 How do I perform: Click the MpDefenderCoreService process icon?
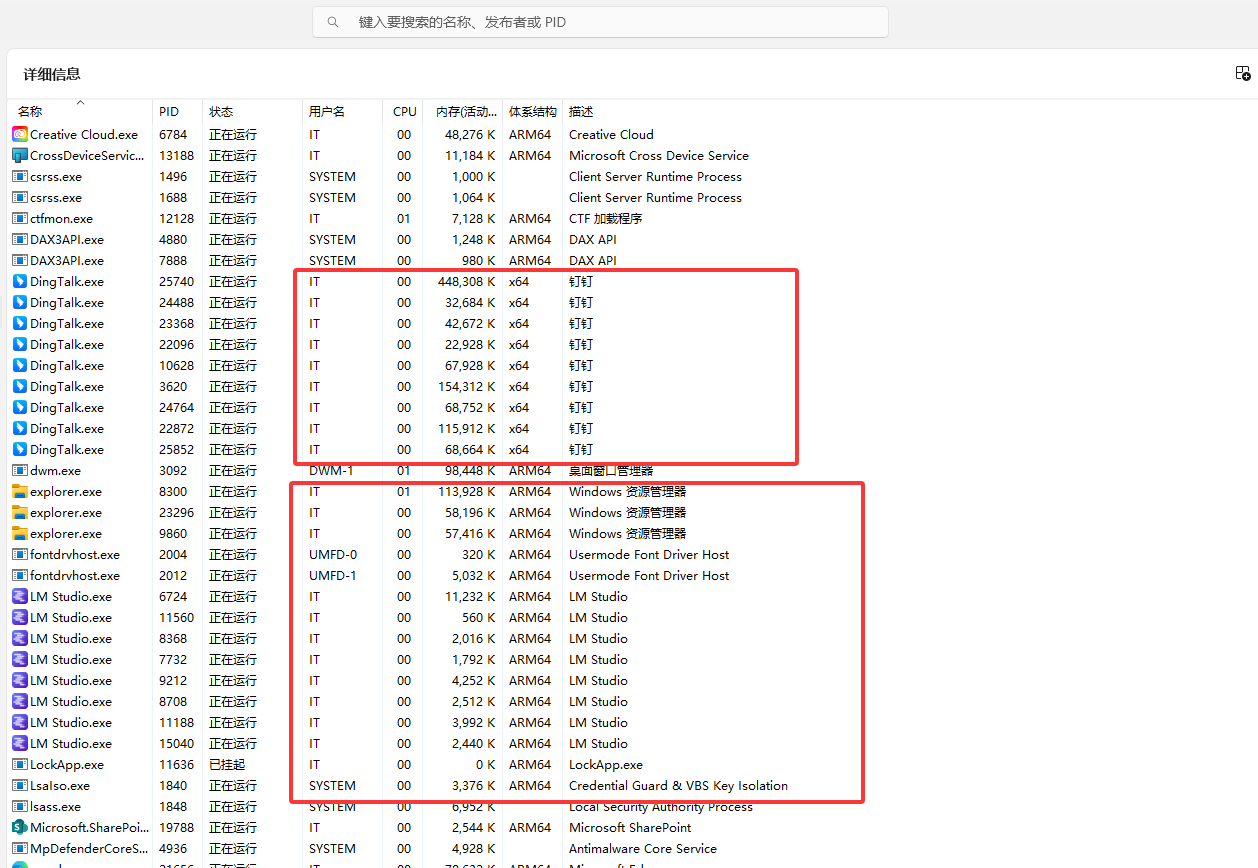coord(20,848)
